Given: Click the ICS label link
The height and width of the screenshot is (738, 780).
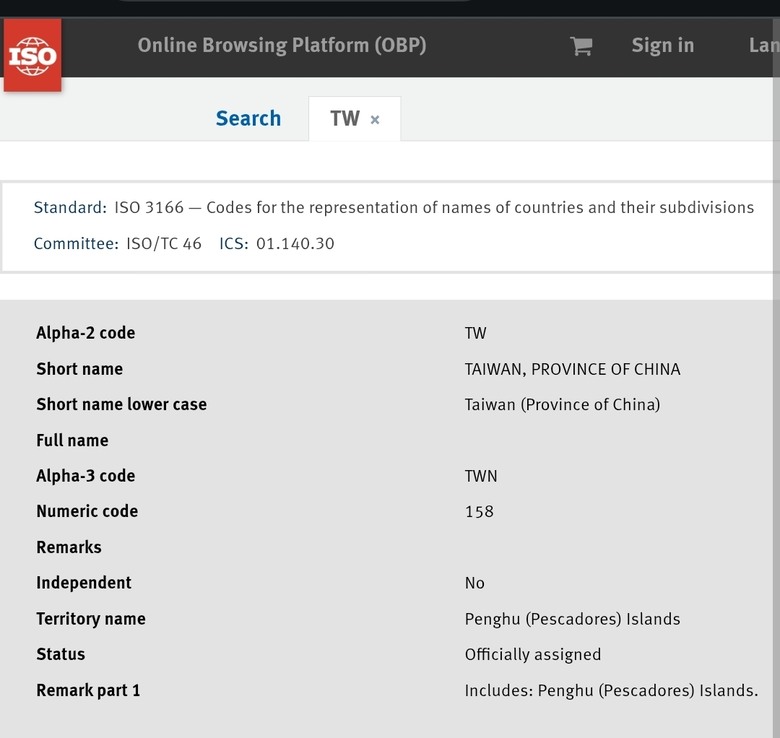Looking at the screenshot, I should coord(234,243).
